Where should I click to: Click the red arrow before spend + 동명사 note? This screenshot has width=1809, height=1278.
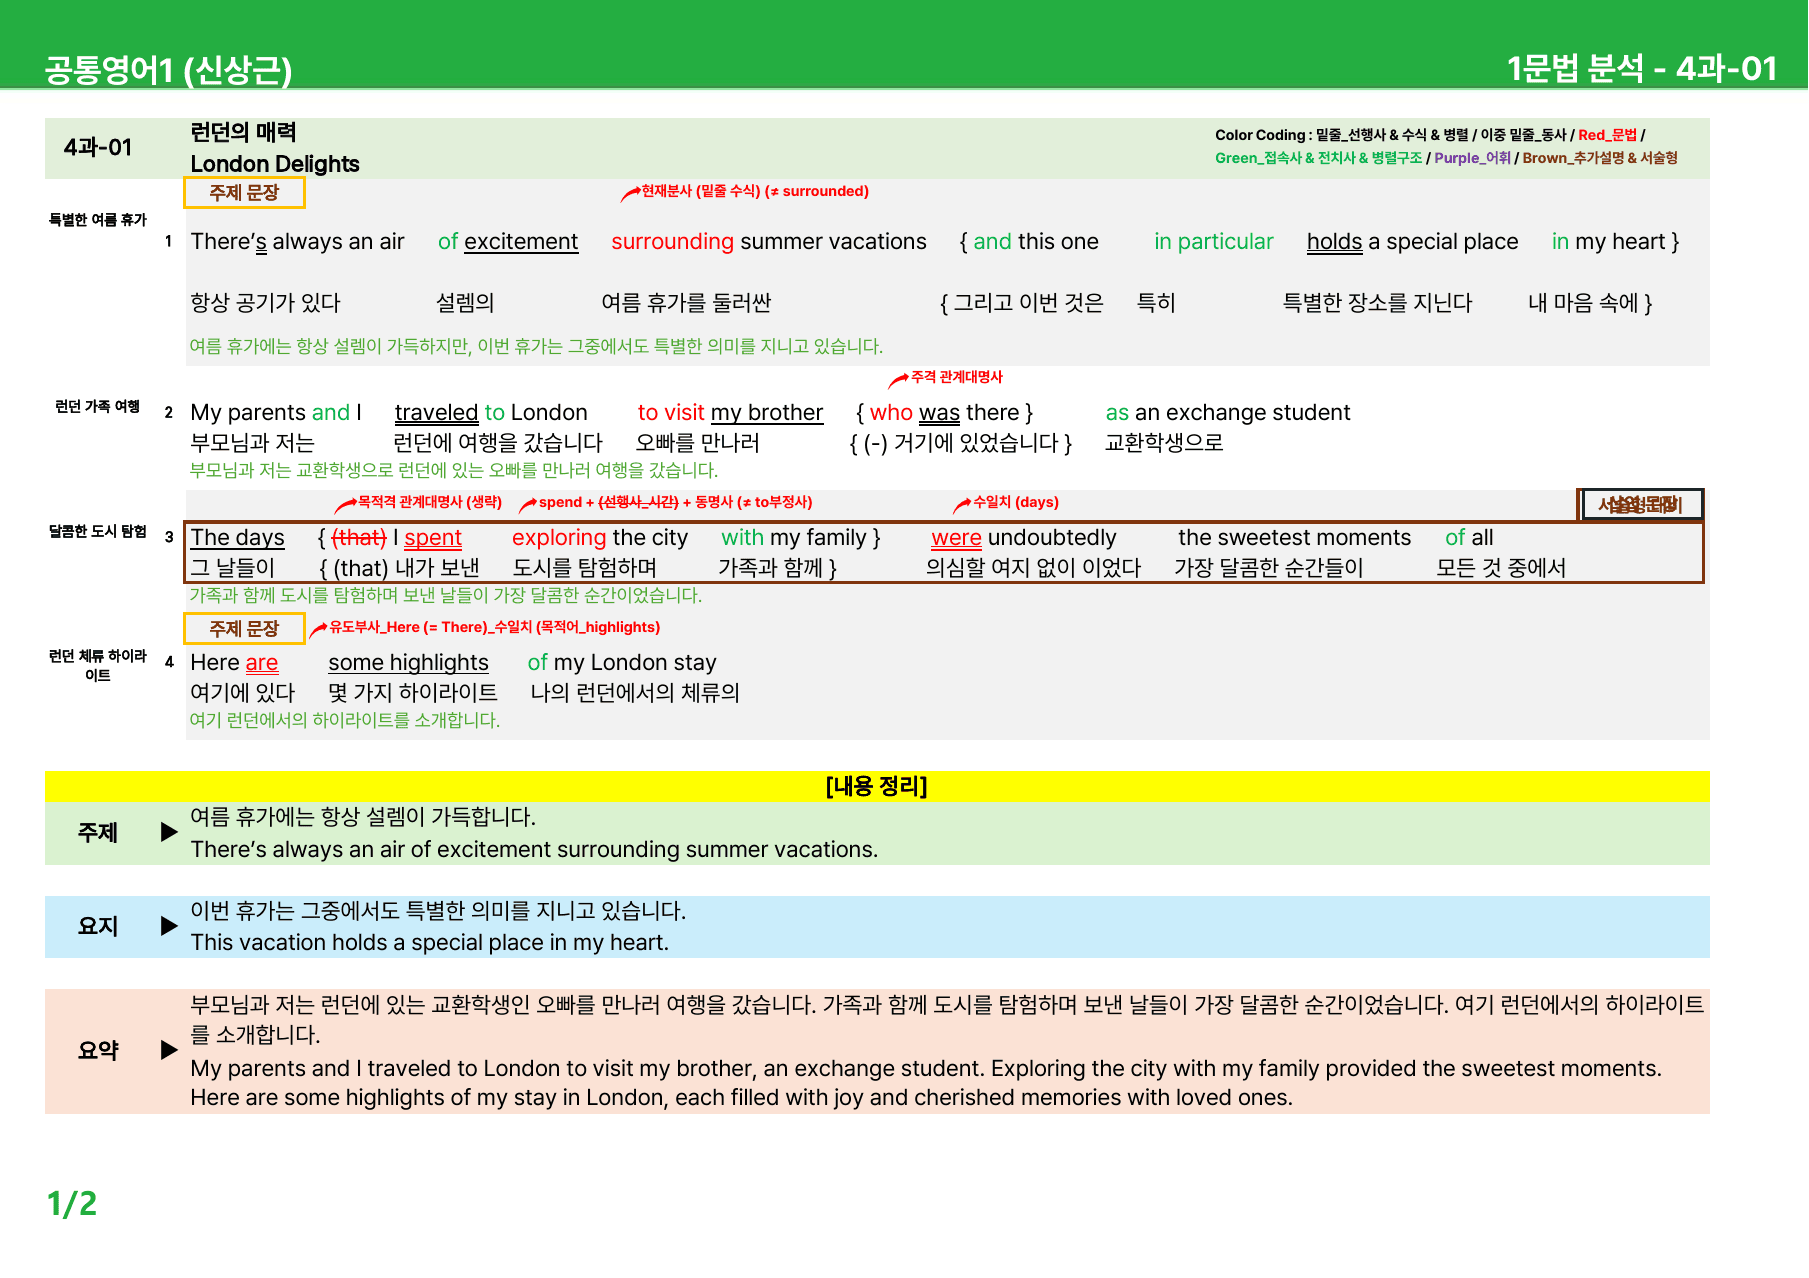click(x=528, y=504)
